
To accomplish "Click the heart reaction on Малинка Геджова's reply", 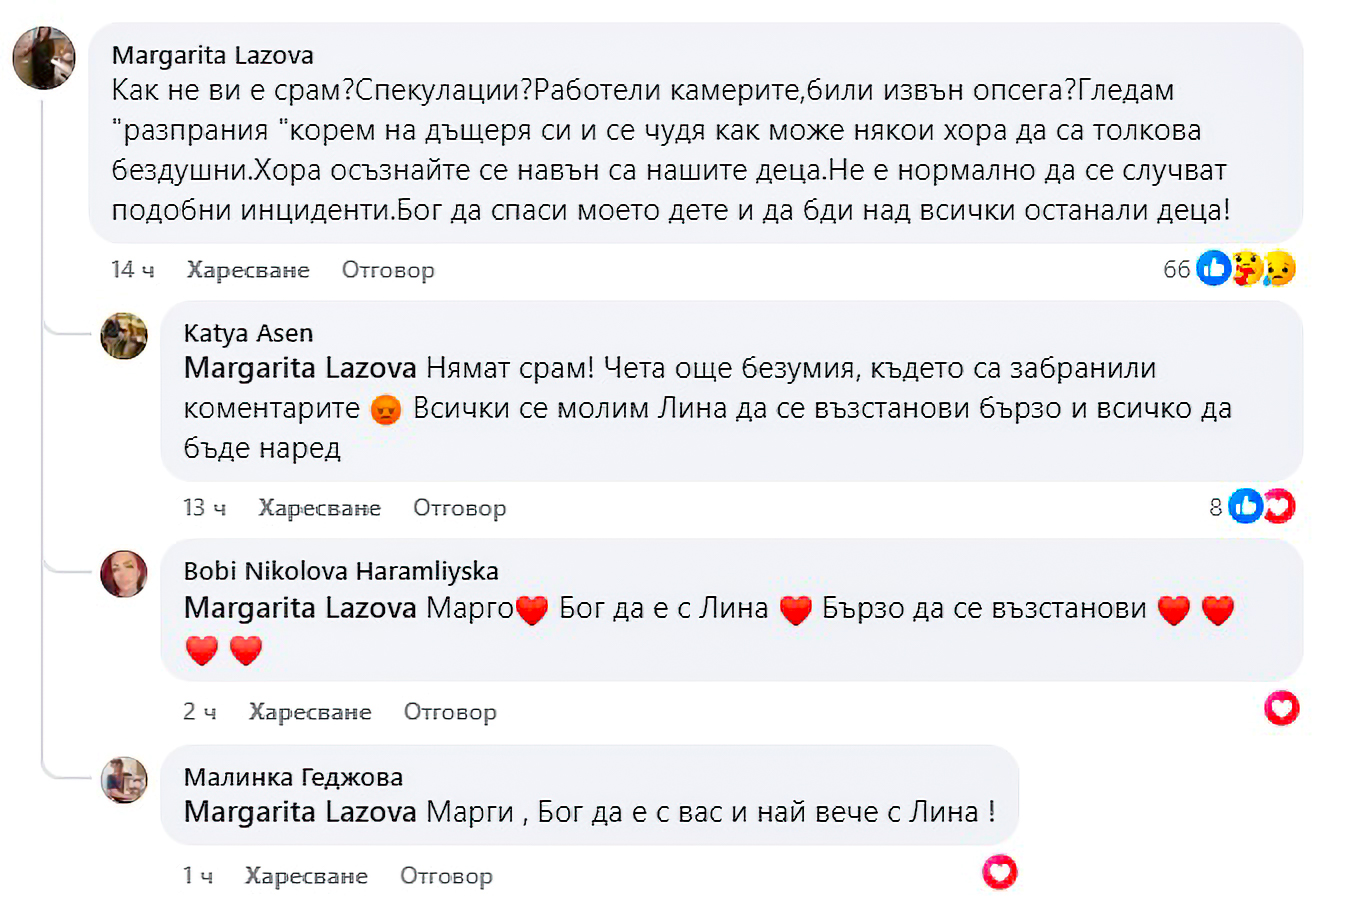I will (x=999, y=873).
